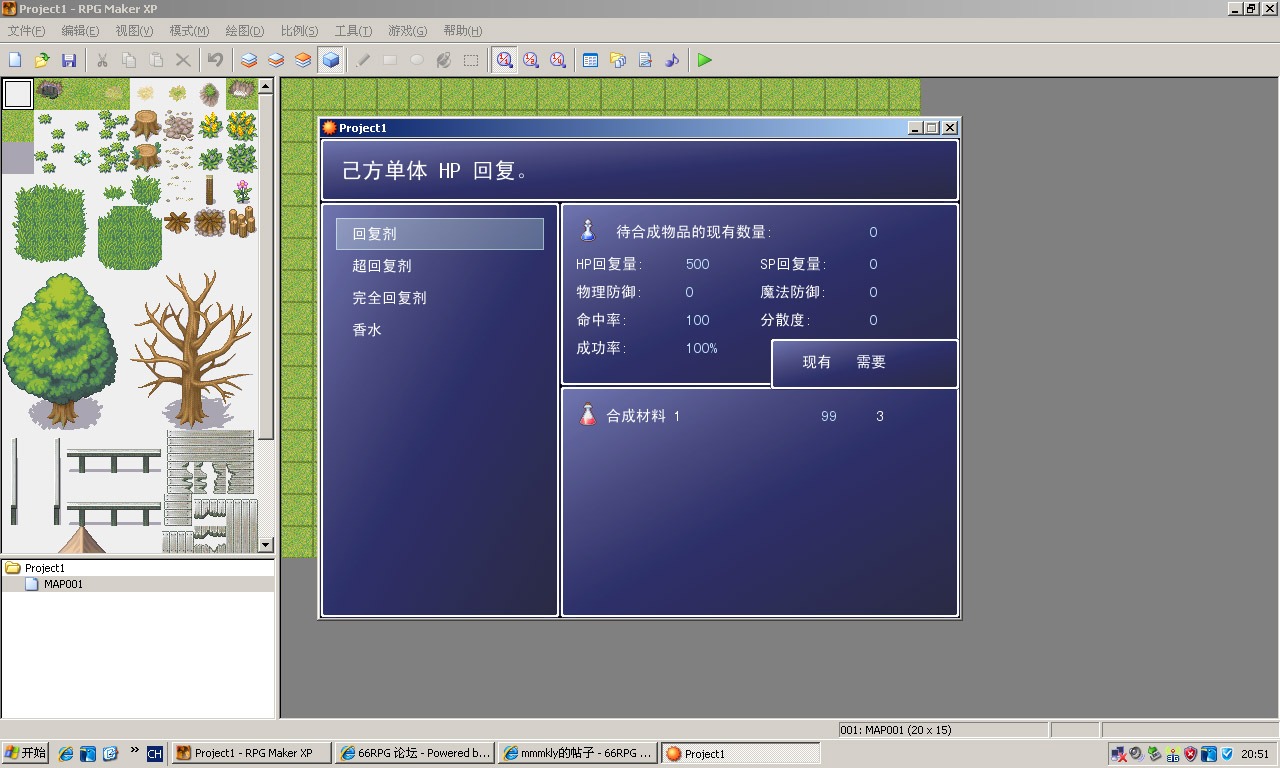Create a new project with toolbar icon
This screenshot has height=768, width=1280.
[15, 60]
